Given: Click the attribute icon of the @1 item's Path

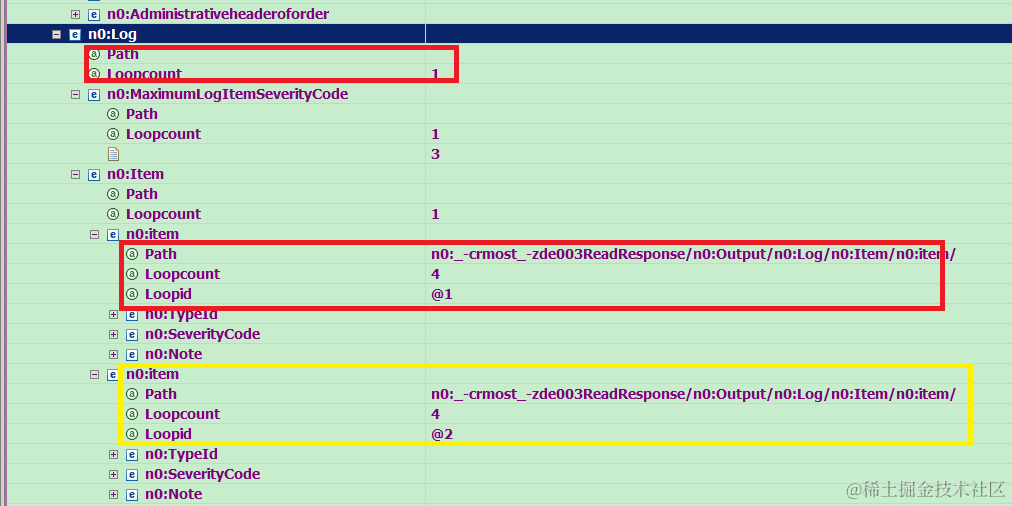Looking at the screenshot, I should click(x=132, y=254).
